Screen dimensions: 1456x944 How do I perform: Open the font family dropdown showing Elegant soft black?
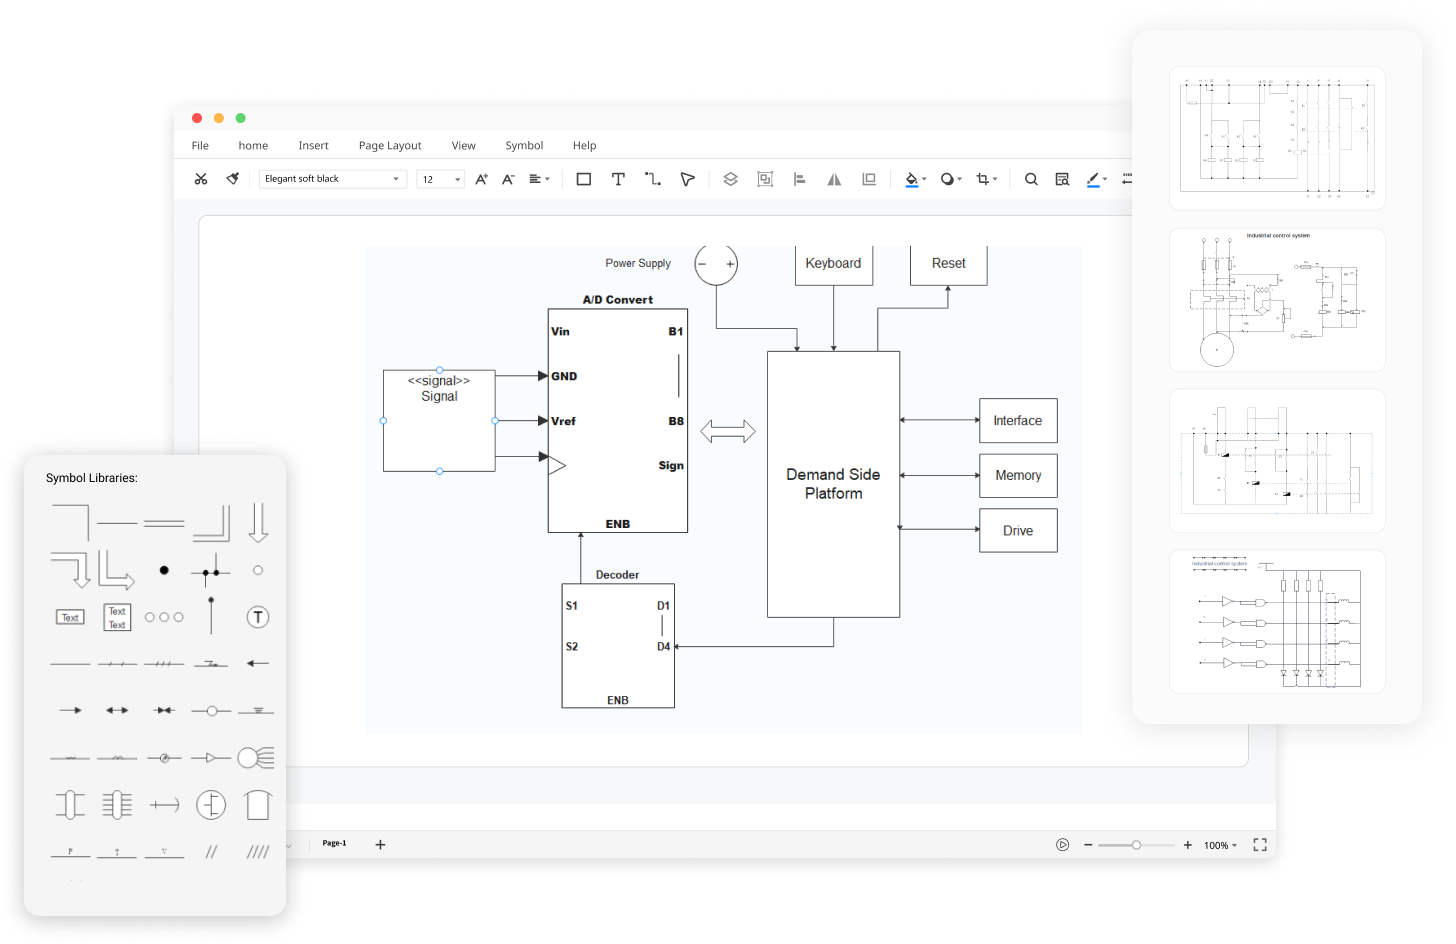333,178
